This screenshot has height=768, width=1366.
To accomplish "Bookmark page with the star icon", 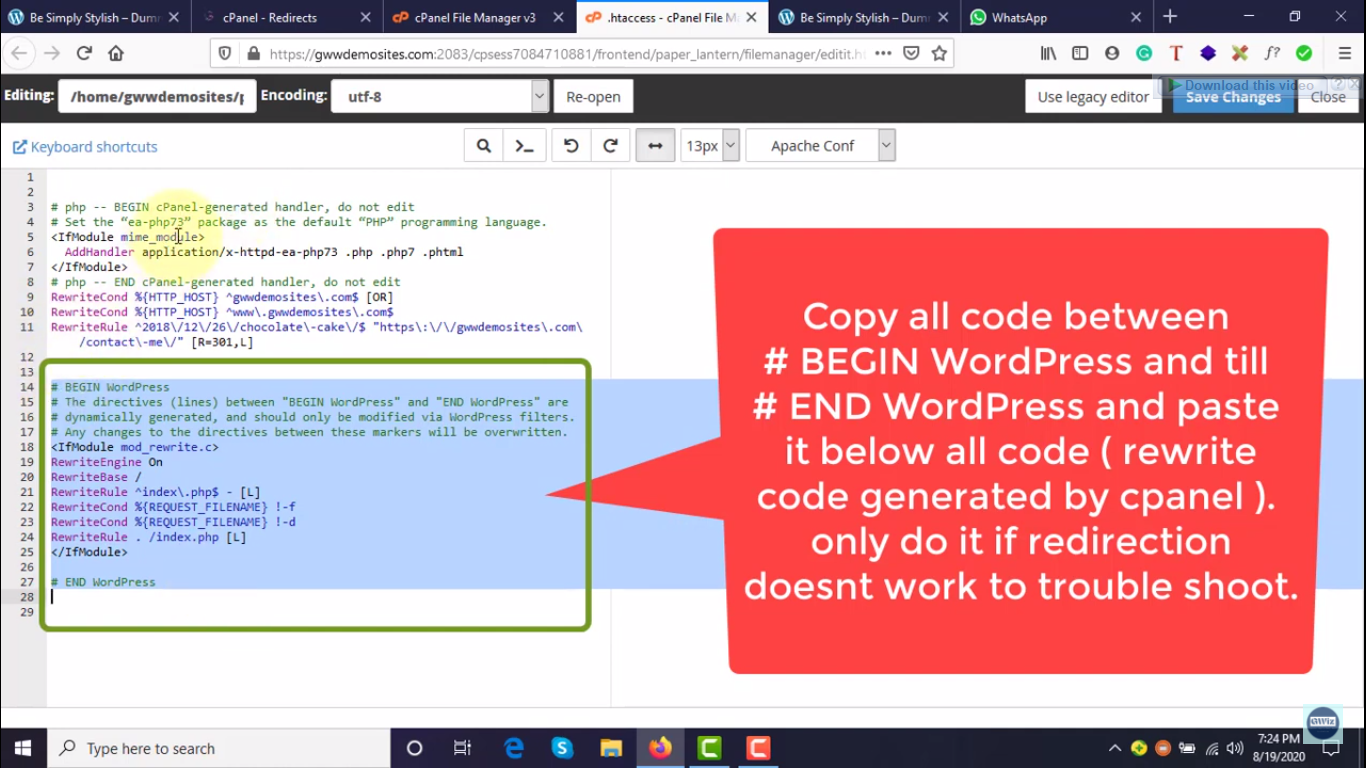I will 939,54.
